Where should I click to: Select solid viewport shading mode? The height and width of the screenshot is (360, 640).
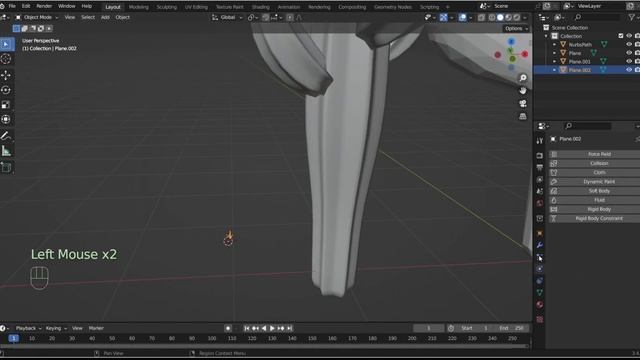point(500,17)
